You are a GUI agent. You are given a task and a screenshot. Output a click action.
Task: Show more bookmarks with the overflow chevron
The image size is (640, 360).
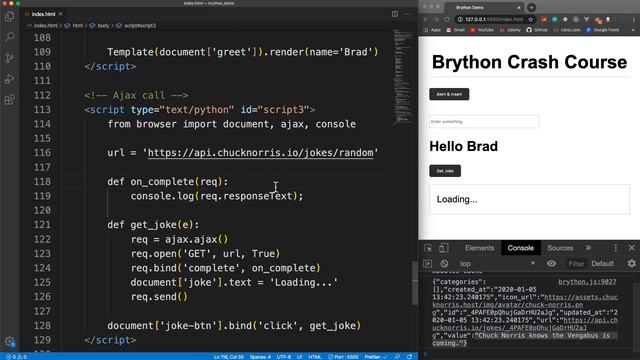tap(633, 30)
